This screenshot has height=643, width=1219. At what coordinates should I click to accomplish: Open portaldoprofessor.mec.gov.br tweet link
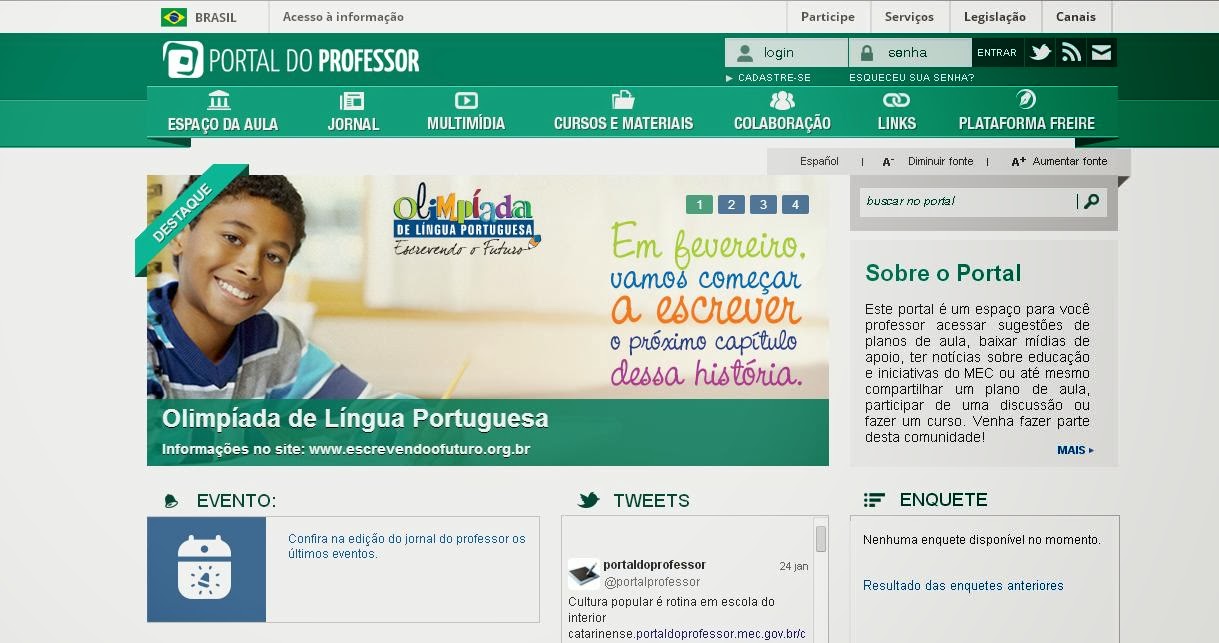point(720,634)
